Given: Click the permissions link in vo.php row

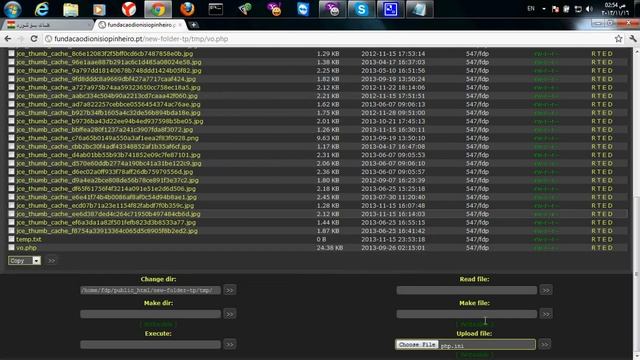Looking at the screenshot, I should [546, 248].
